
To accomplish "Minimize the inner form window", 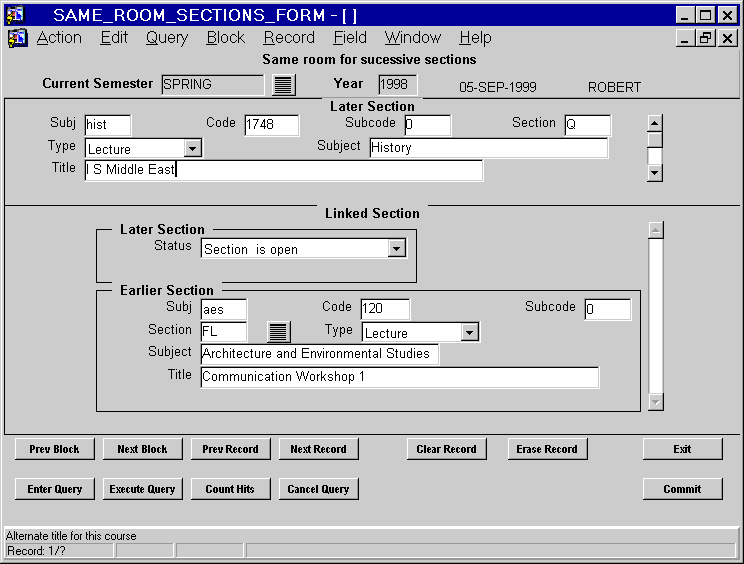I will click(685, 38).
